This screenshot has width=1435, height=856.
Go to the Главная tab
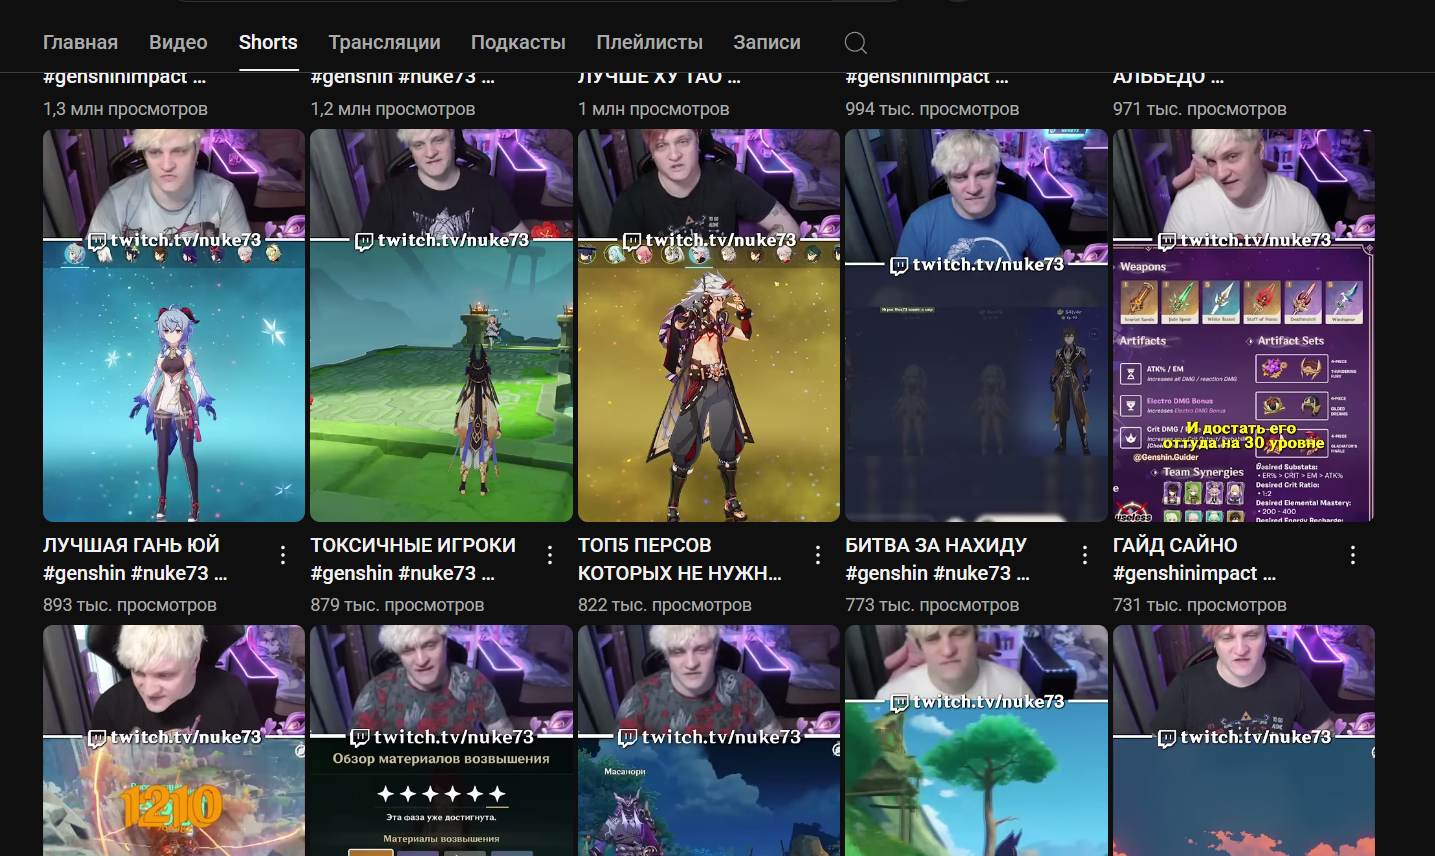[x=80, y=43]
